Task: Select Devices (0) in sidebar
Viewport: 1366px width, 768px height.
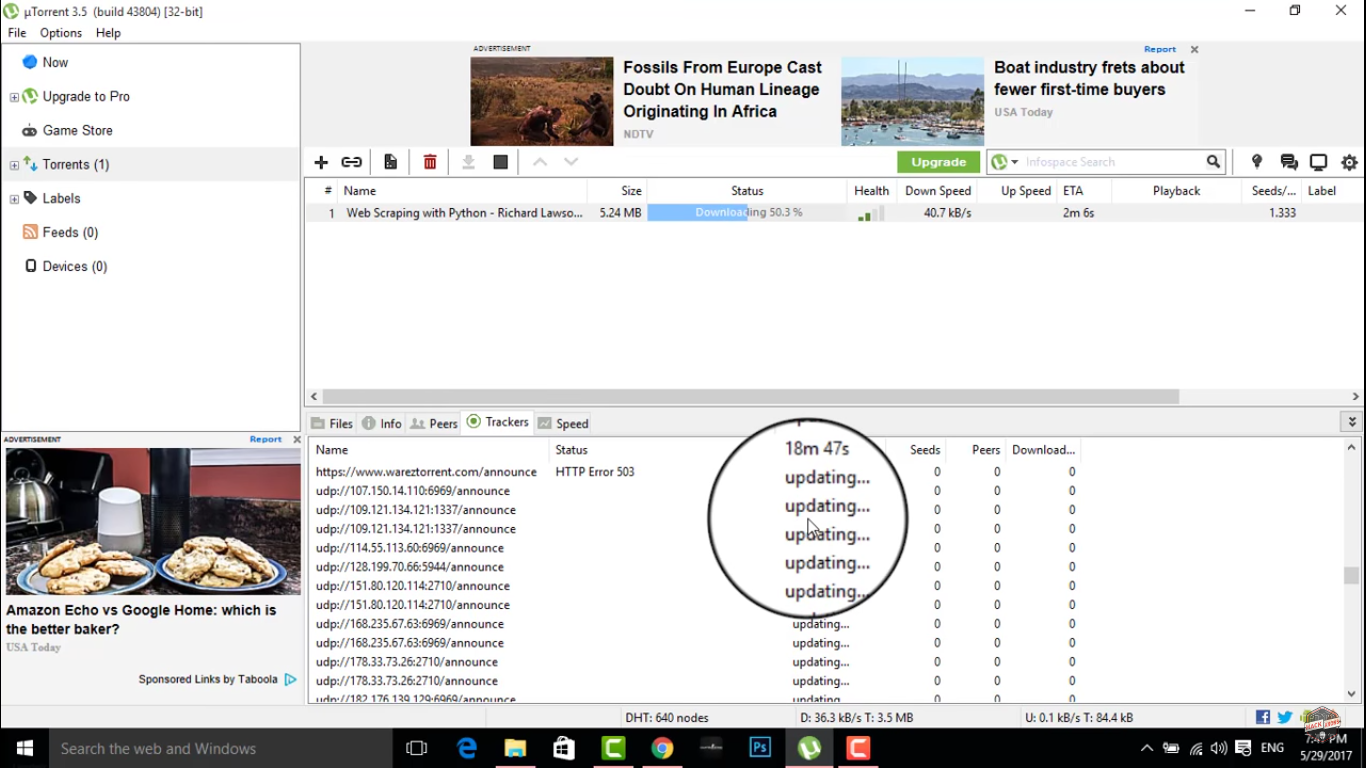Action: 74,266
